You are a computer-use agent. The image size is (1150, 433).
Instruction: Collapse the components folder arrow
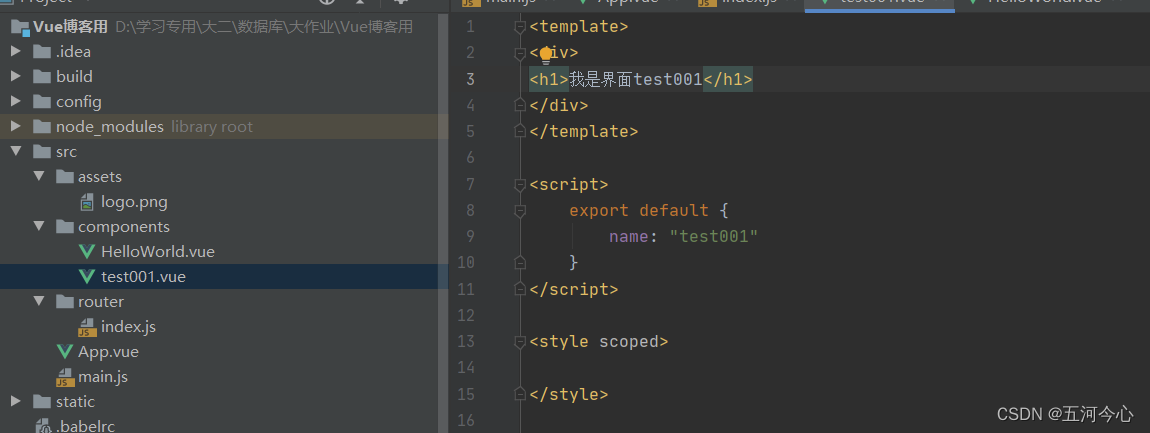pyautogui.click(x=39, y=227)
